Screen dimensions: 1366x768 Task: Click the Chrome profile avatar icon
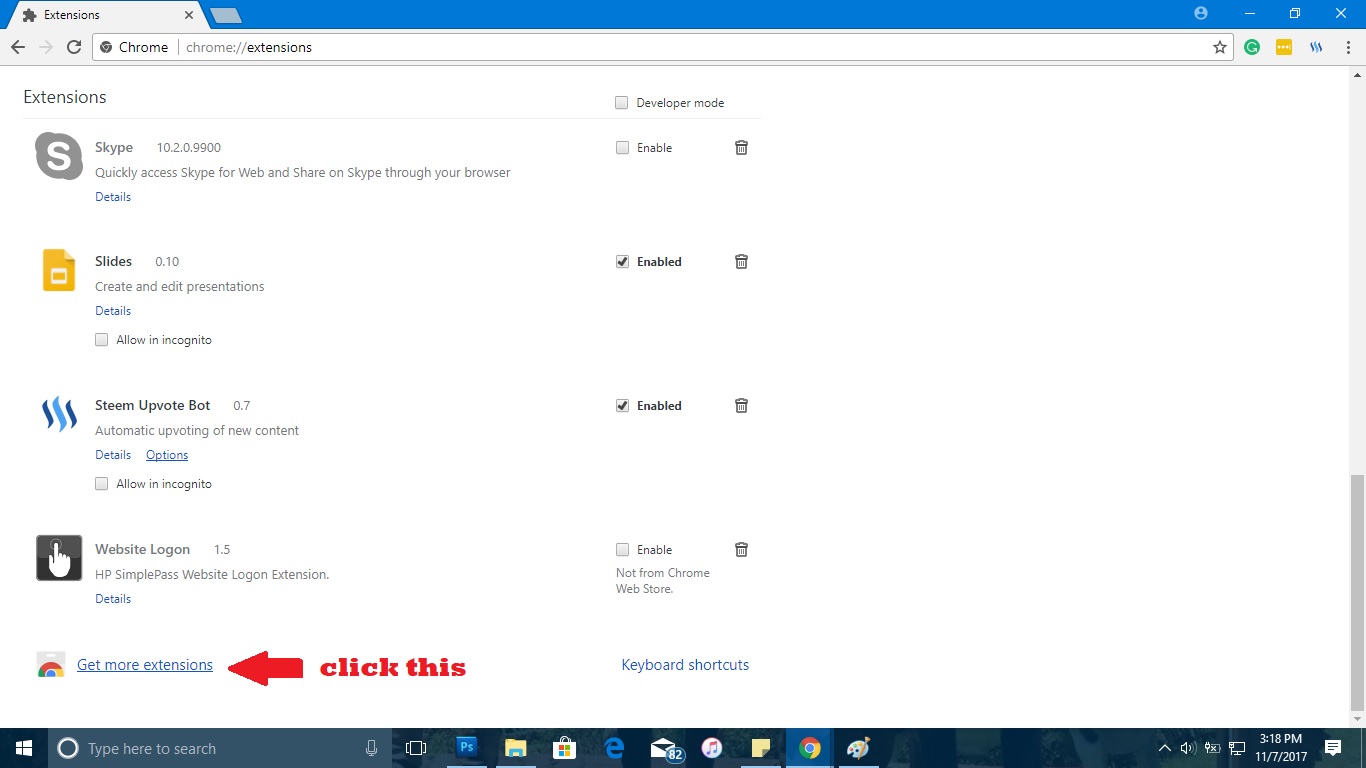click(1201, 13)
